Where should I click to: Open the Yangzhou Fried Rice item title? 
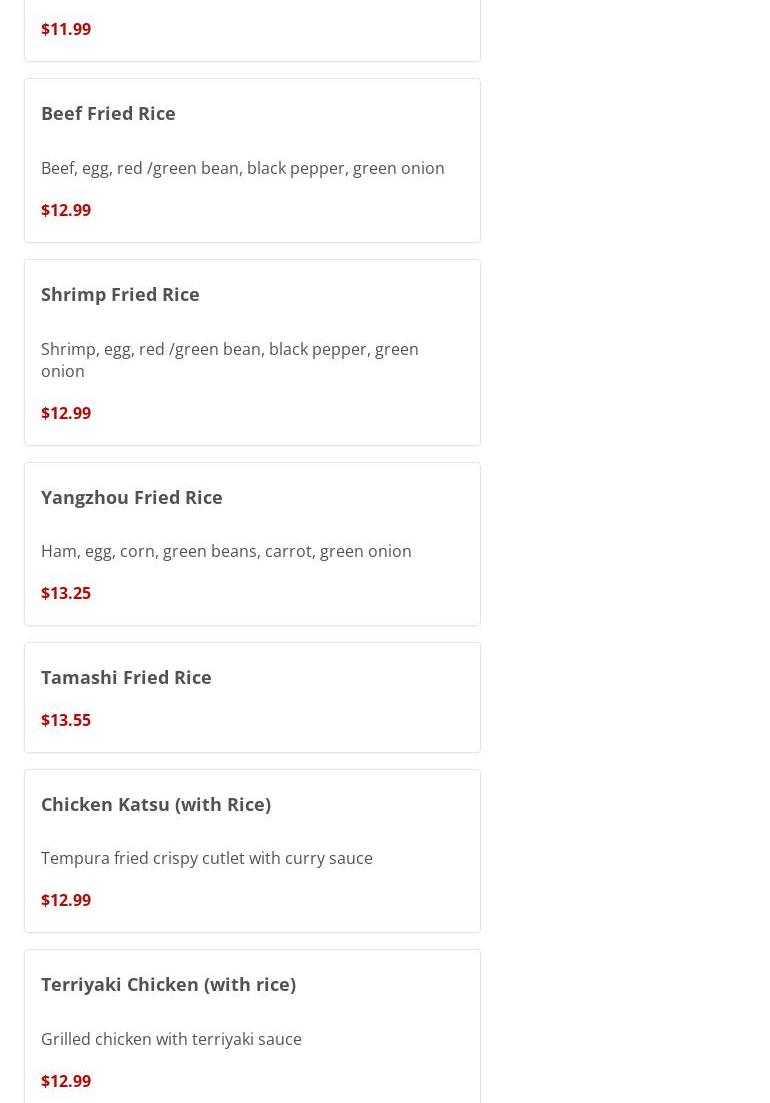coord(132,497)
